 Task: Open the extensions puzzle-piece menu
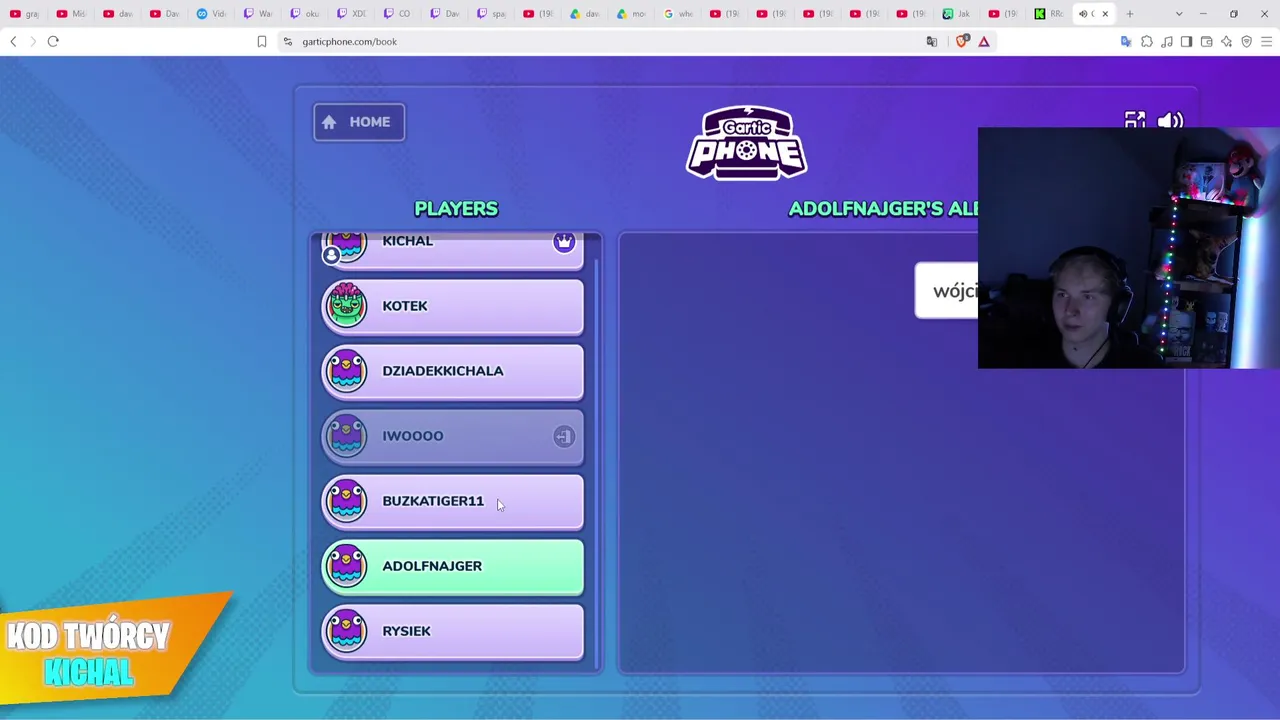tap(1147, 41)
